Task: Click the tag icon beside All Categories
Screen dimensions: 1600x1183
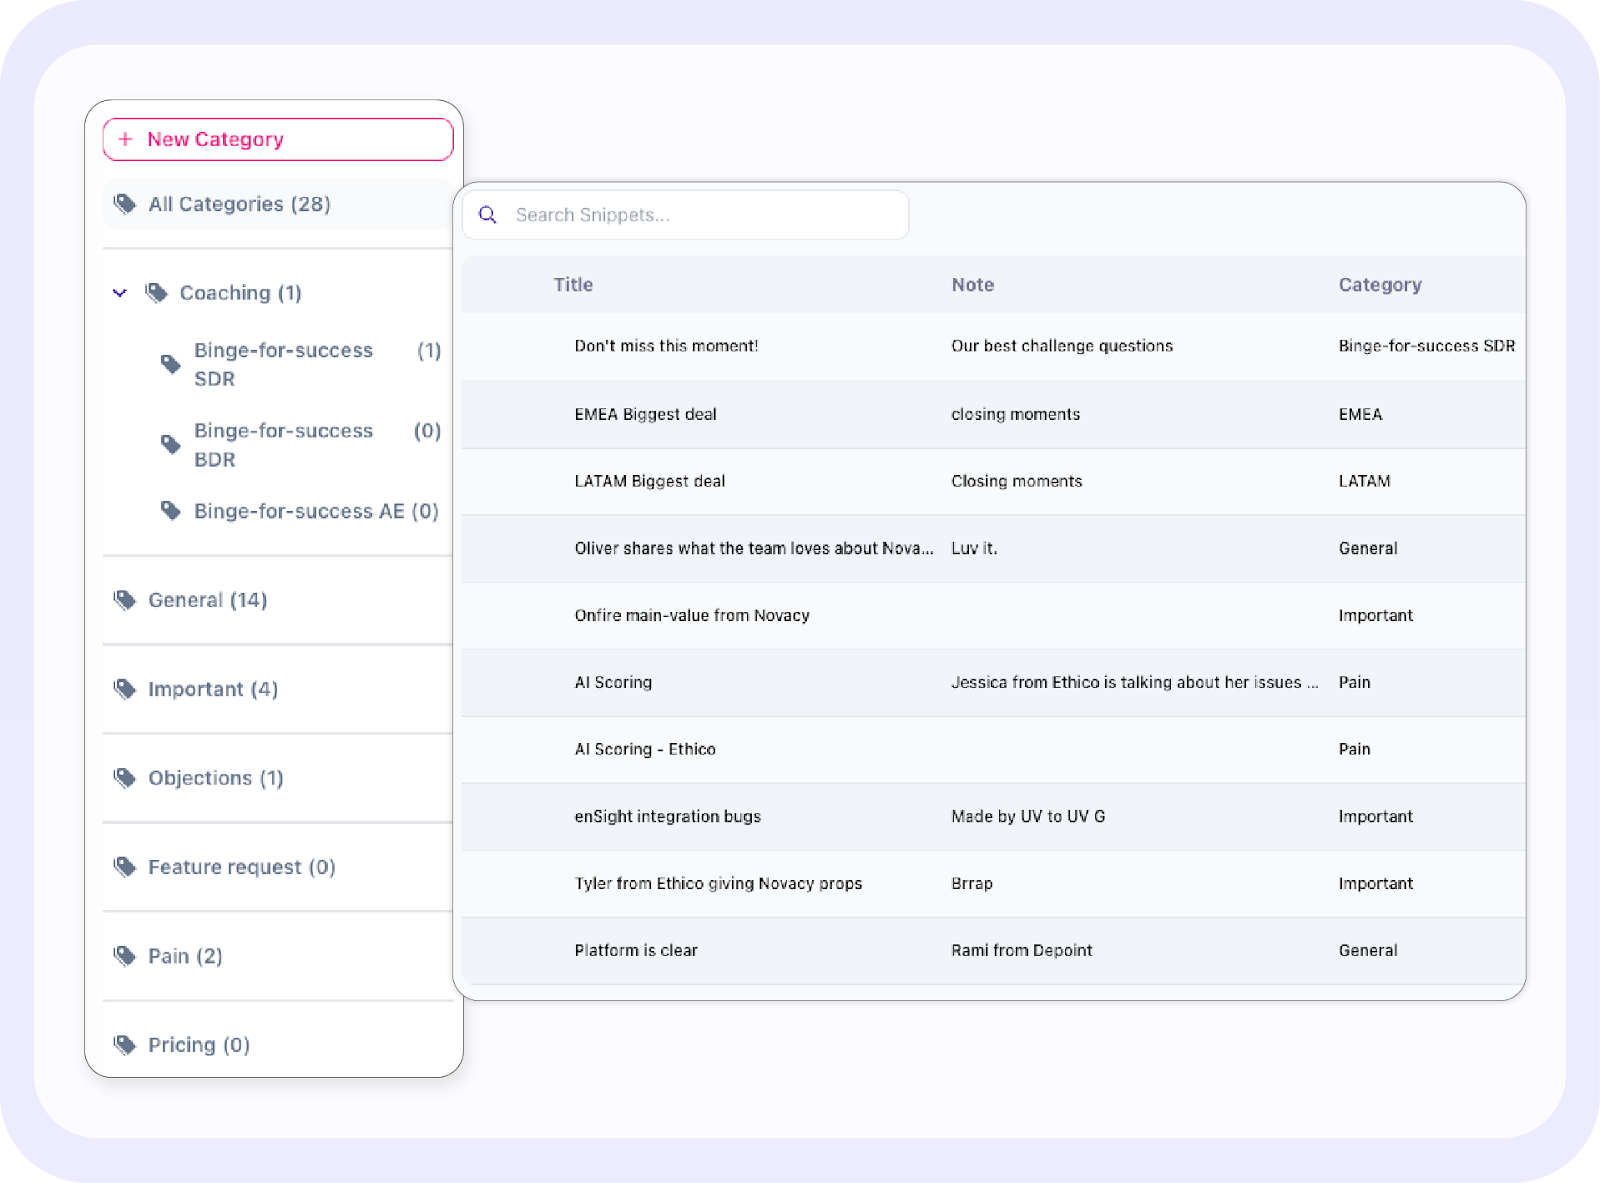Action: coord(125,204)
